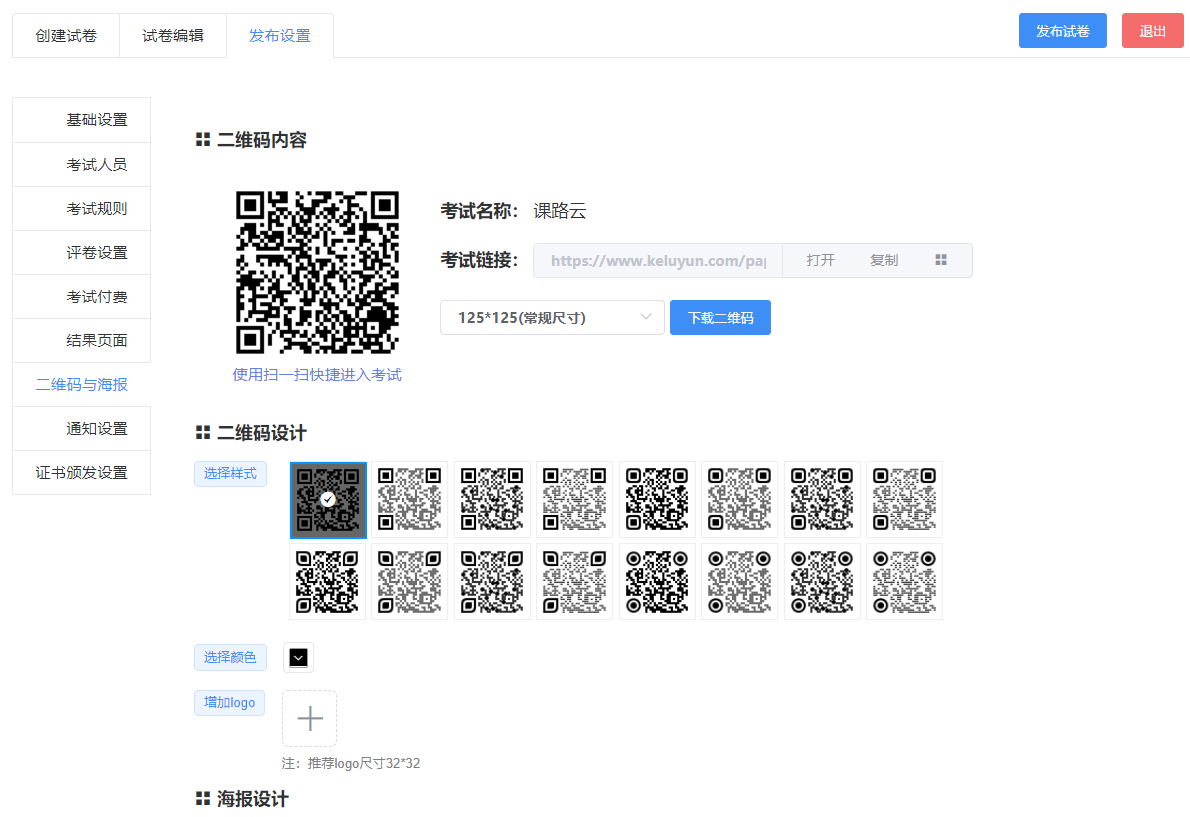Click the 发布试卷 button
The width and height of the screenshot is (1190, 817).
pyautogui.click(x=1062, y=31)
